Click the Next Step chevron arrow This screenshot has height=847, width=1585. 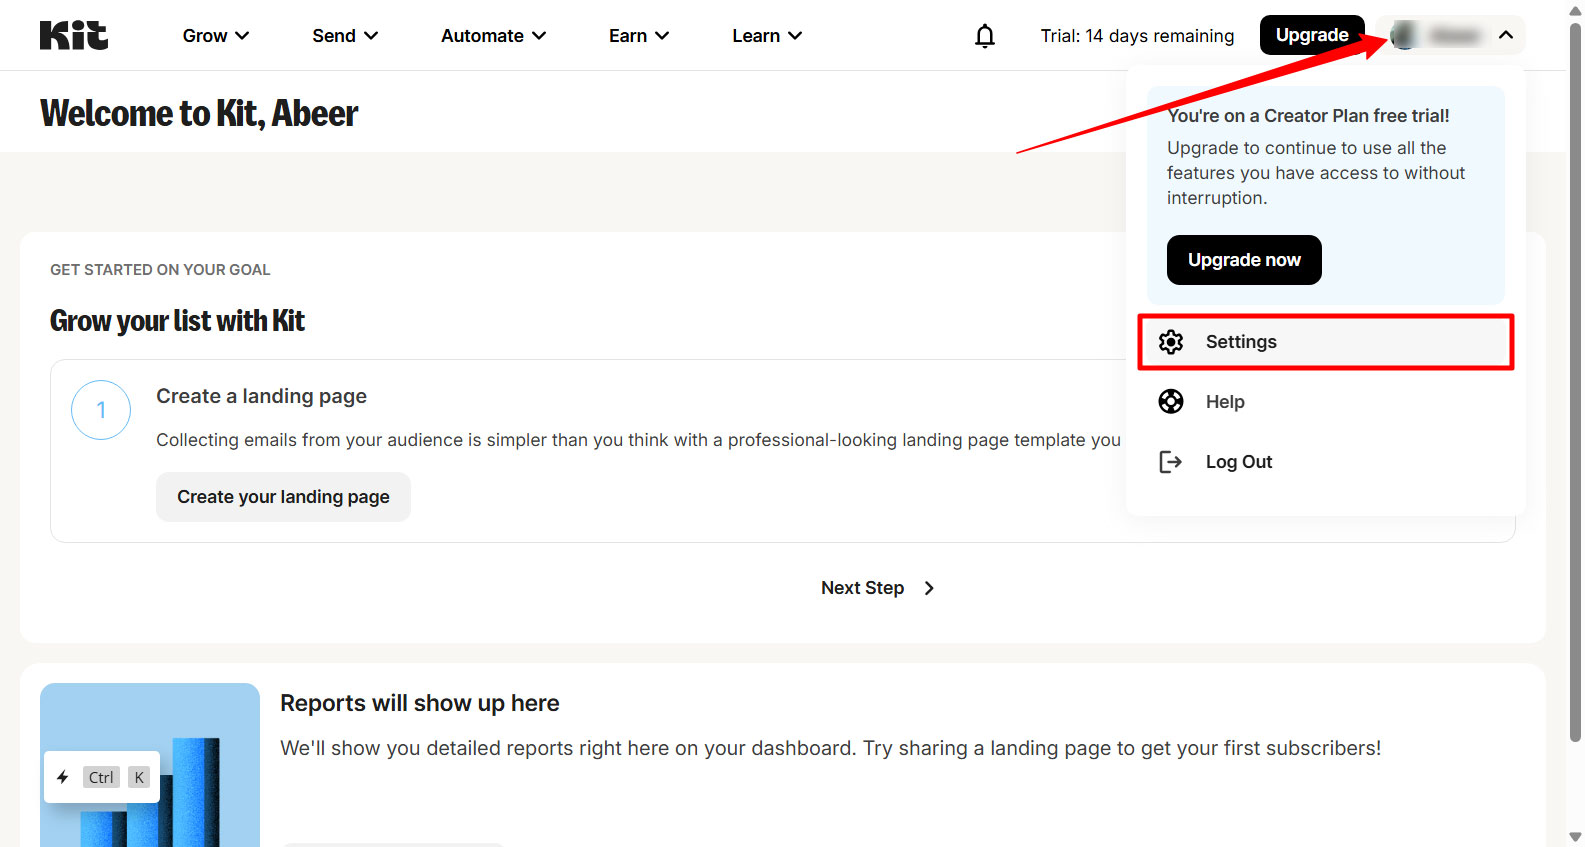929,588
